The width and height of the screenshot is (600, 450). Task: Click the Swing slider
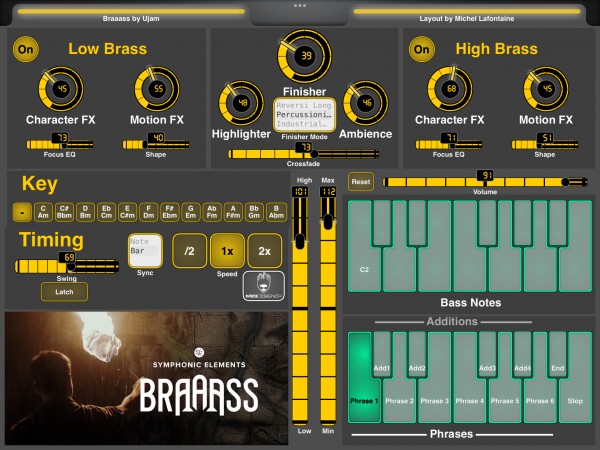click(67, 266)
